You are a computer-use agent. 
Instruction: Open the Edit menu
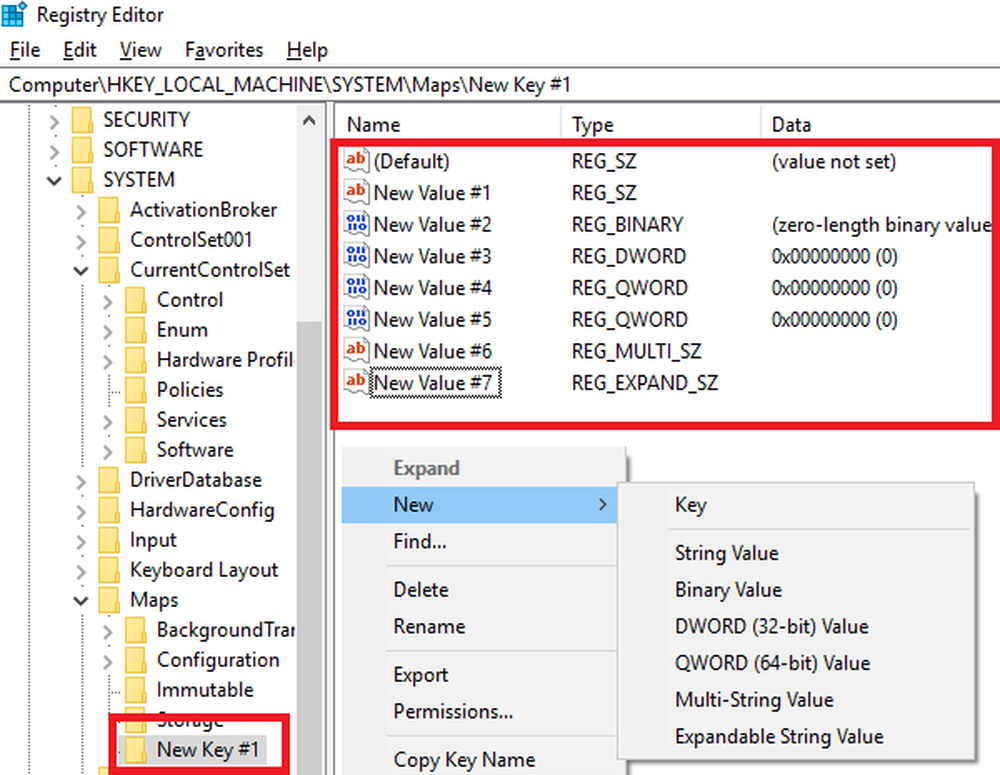click(80, 49)
